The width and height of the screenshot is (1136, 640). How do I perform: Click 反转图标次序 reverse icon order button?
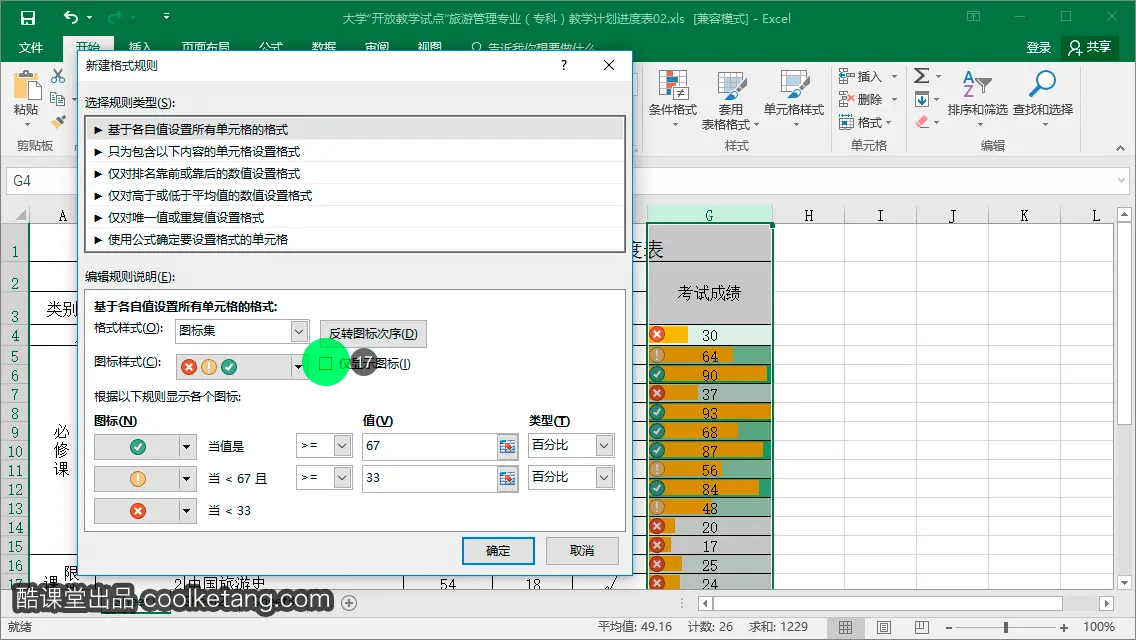373,333
